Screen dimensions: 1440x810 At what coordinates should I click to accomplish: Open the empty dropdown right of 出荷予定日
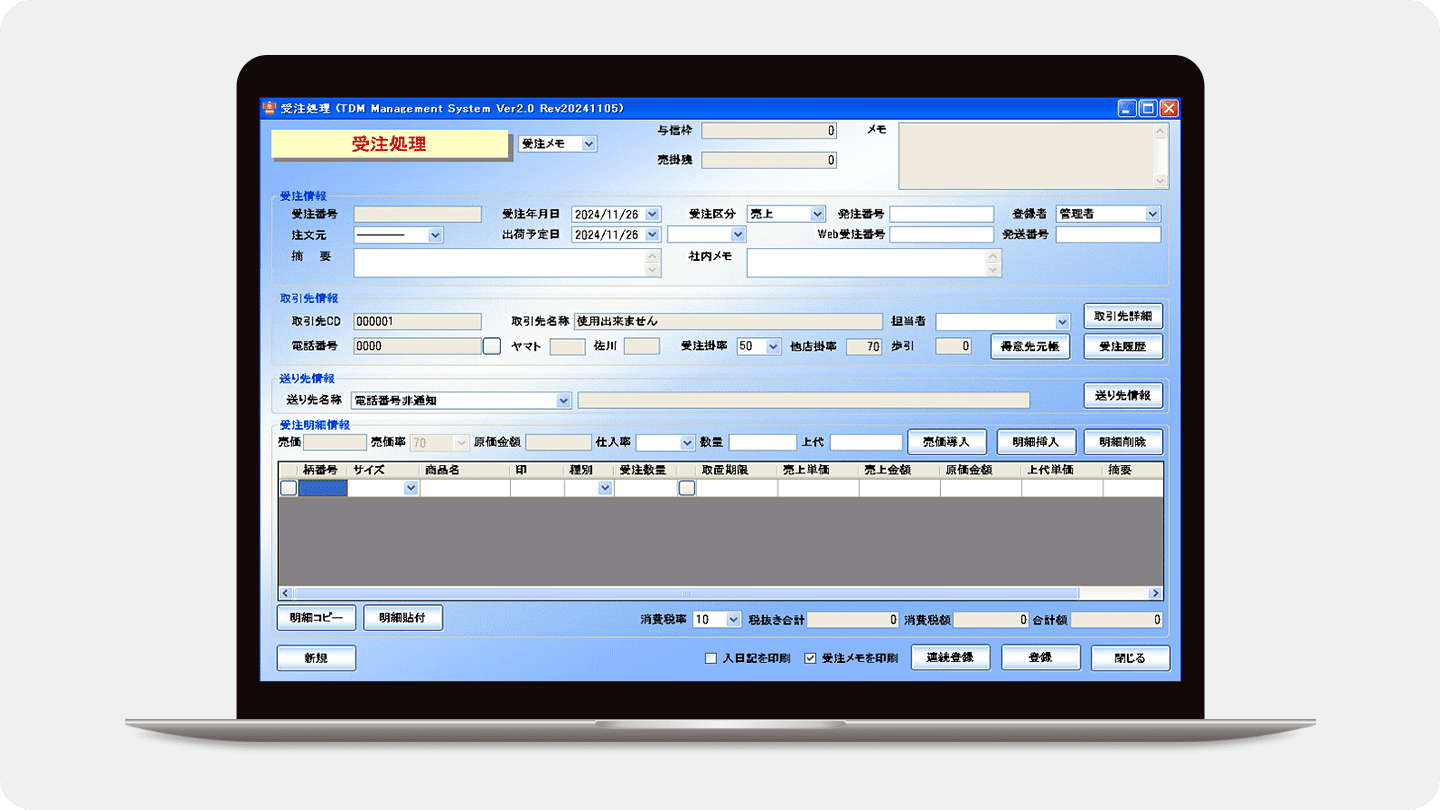point(738,234)
